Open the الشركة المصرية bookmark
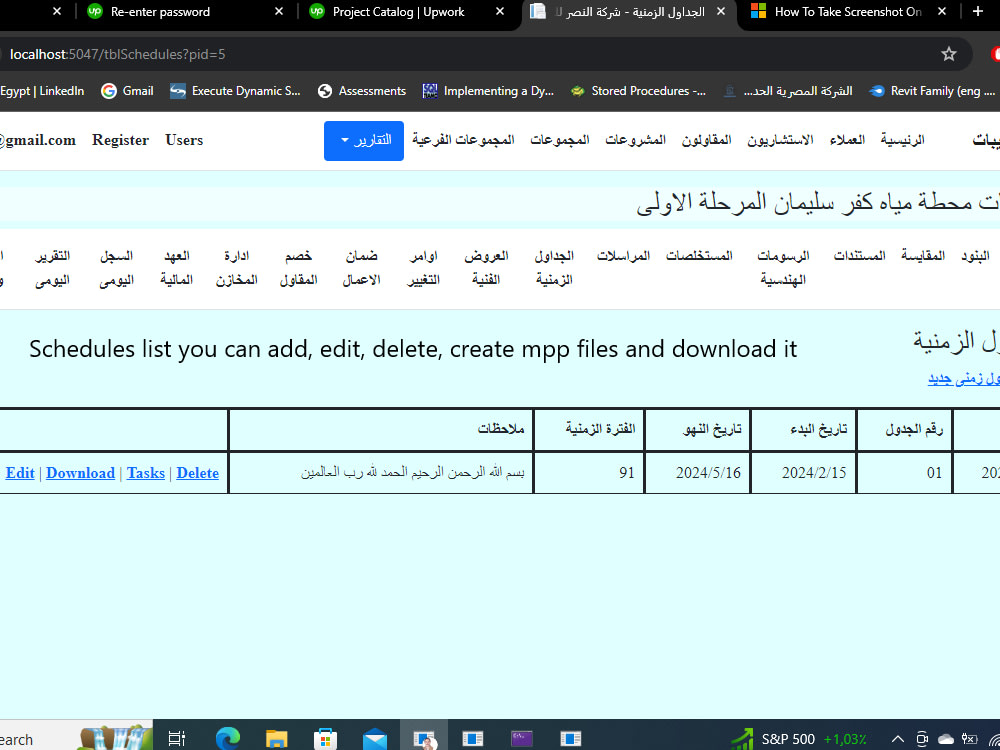The image size is (1000, 750). [x=788, y=91]
